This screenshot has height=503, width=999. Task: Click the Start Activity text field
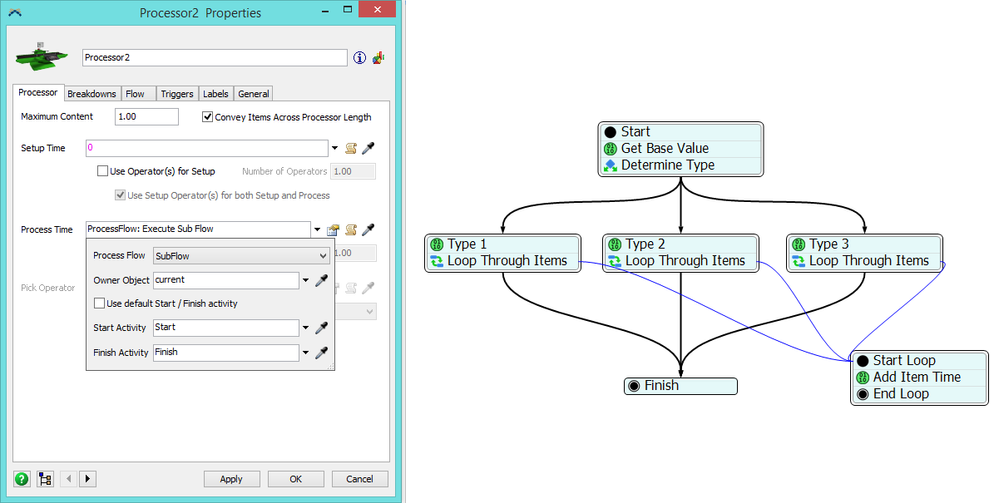[226, 328]
